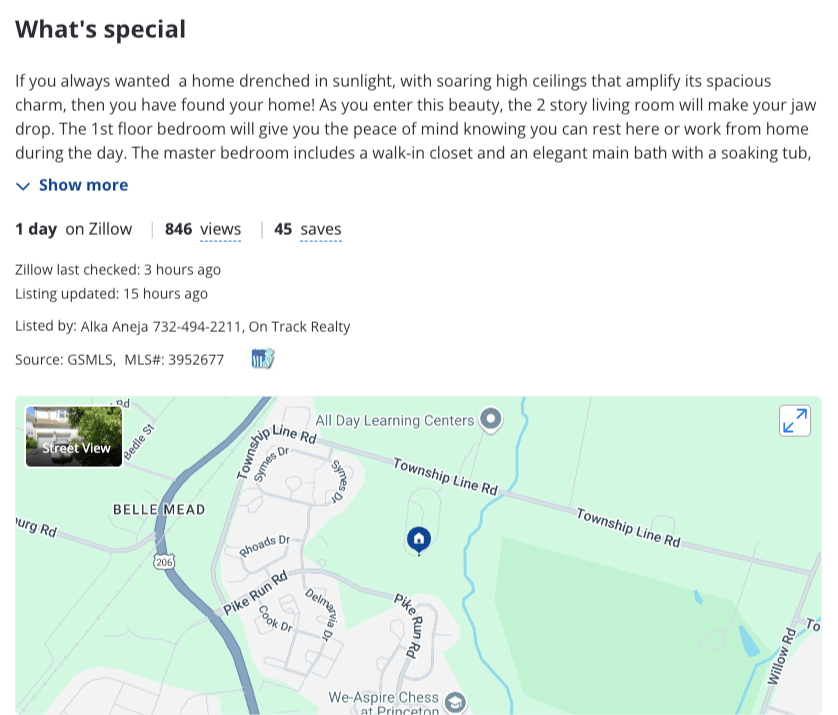
Task: Click the Show more chevron arrow
Action: (23, 186)
